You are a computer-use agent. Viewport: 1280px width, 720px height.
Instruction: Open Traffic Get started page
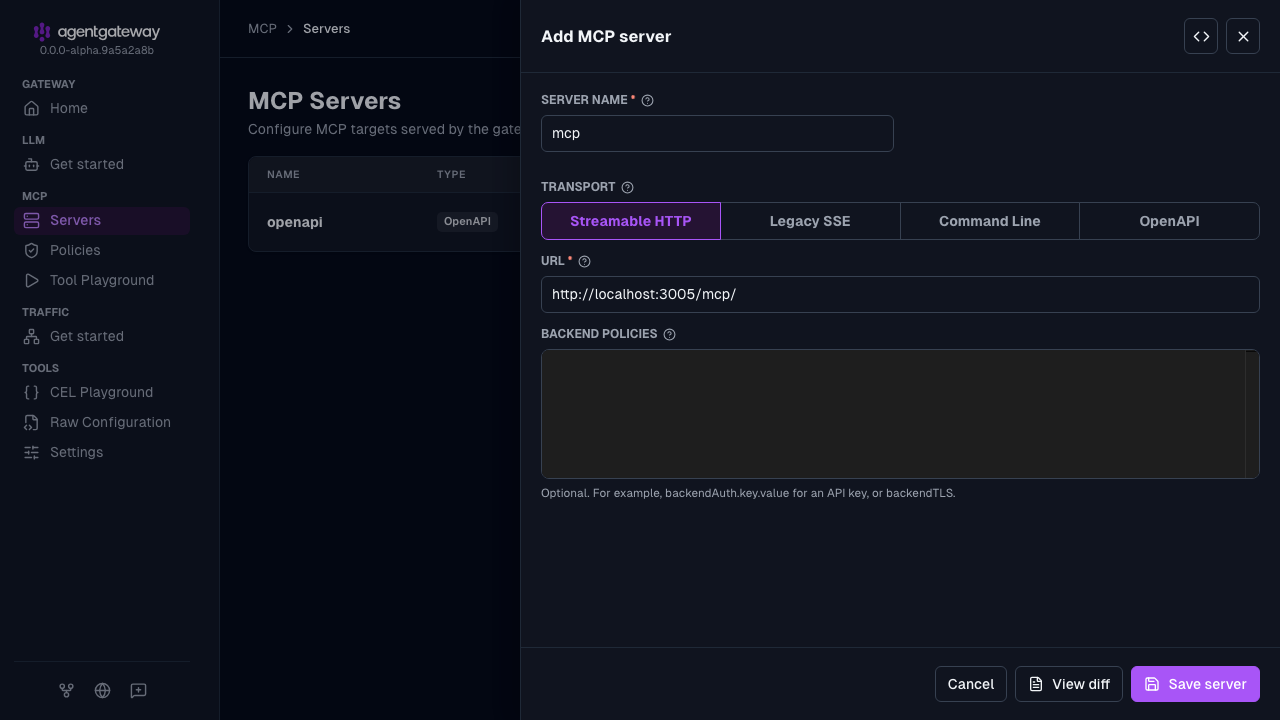tap(102, 336)
